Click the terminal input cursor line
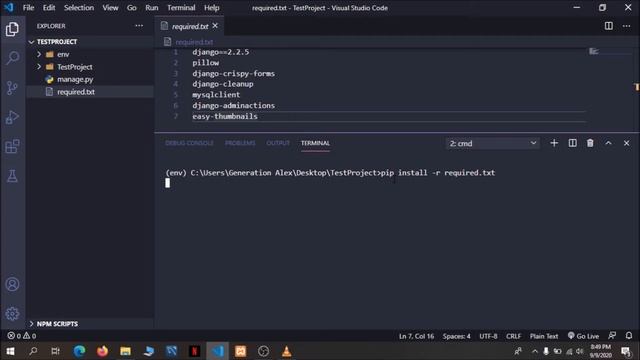Screen dimensions: 640x360 coord(167,183)
